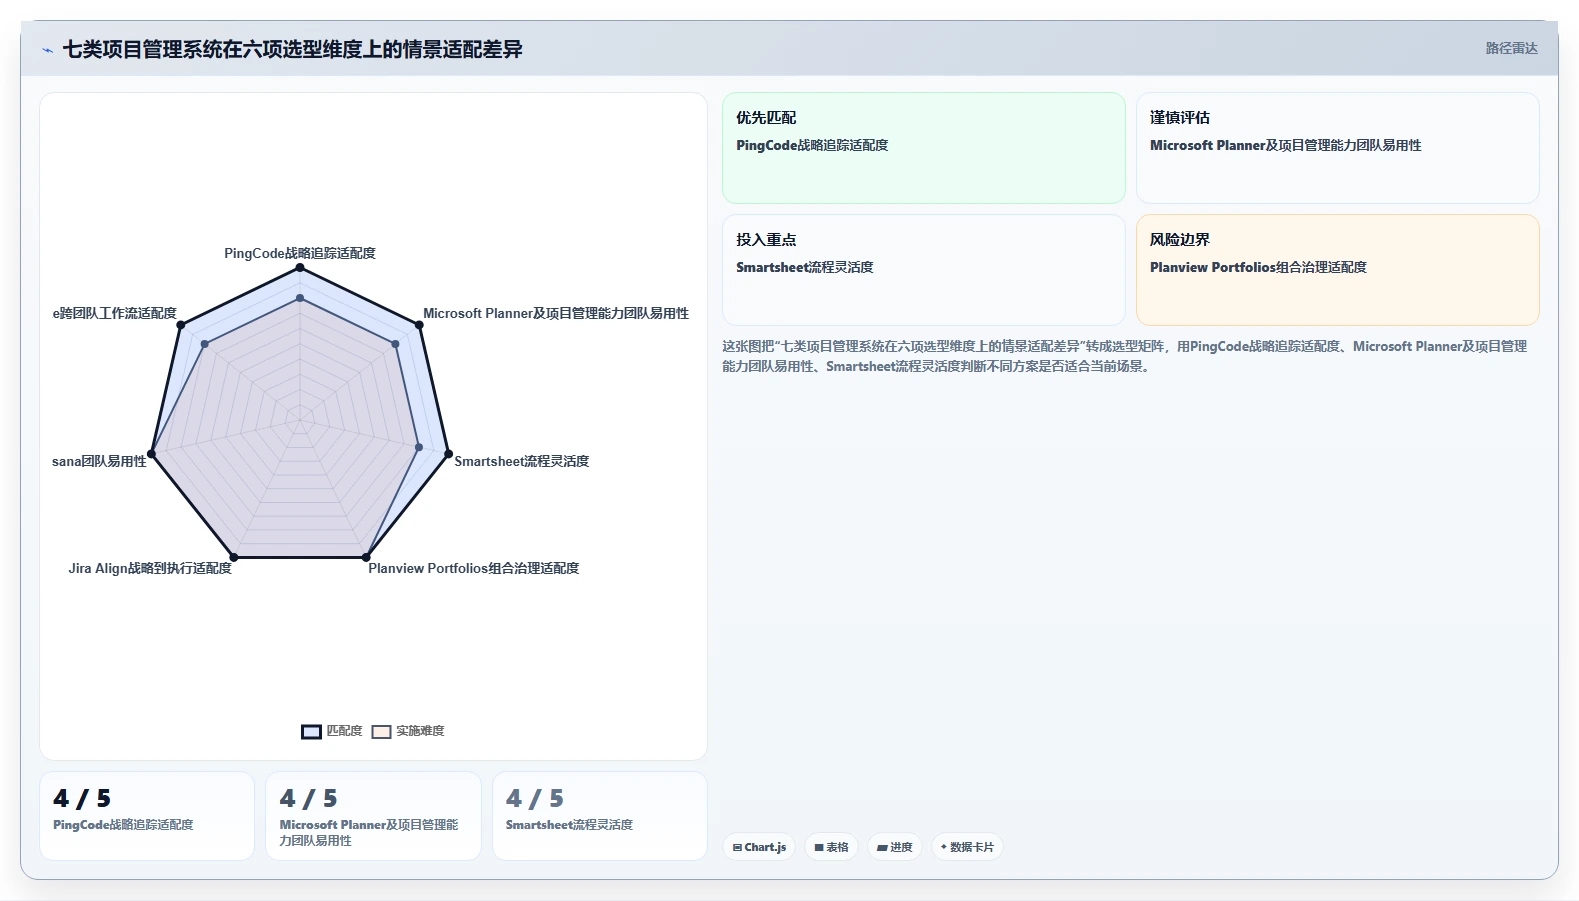Screen dimensions: 1579x901
Task: Select the outer 匹配度 data point on the PingCode axis
Action: (300, 267)
